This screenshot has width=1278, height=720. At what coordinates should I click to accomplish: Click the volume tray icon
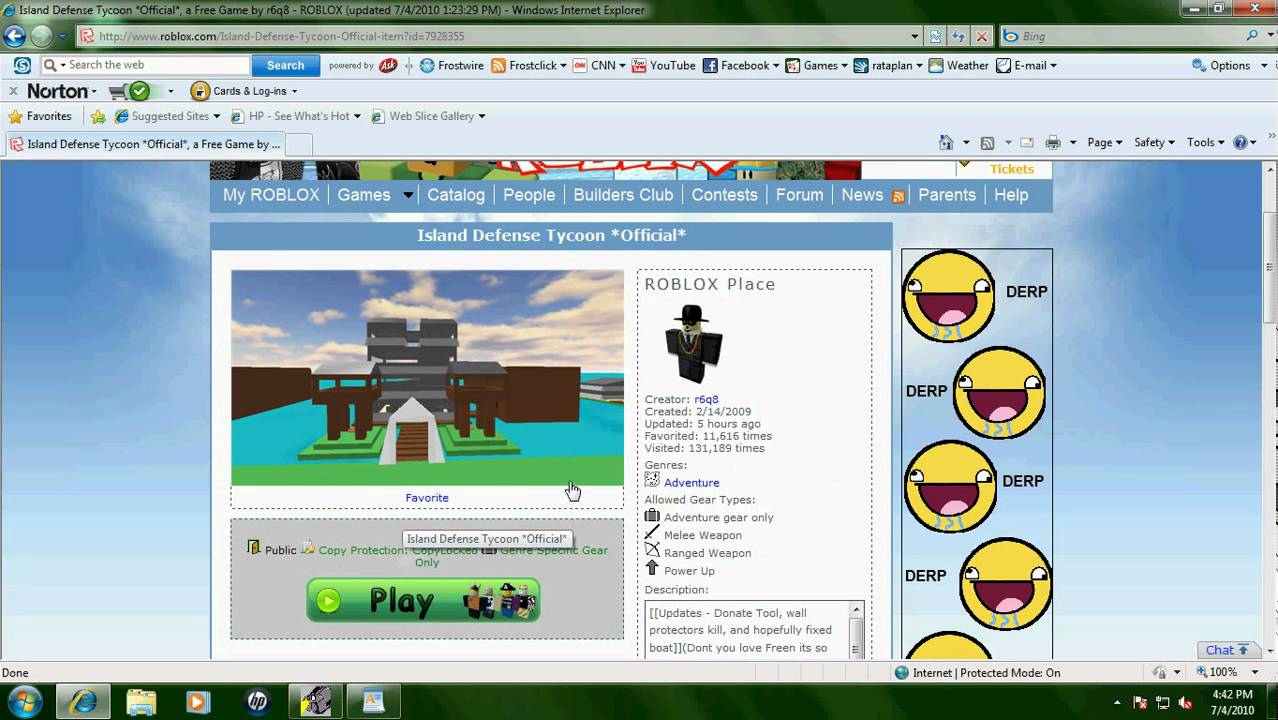1186,702
